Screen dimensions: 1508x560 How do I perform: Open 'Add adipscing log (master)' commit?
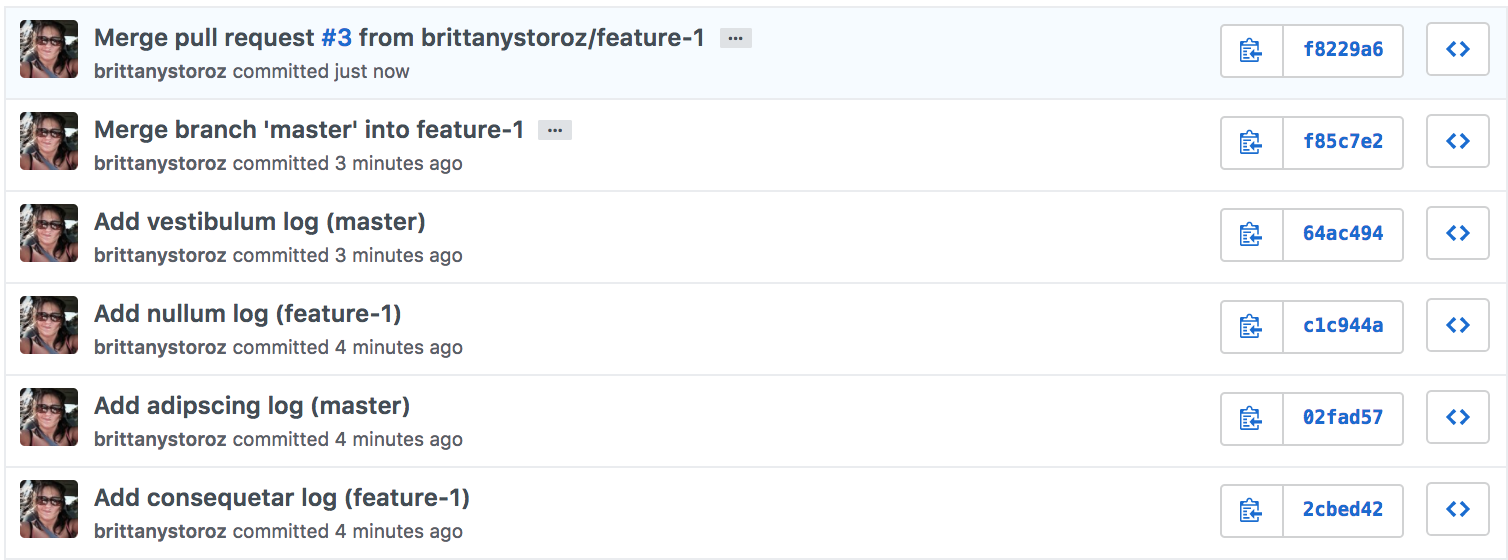251,406
